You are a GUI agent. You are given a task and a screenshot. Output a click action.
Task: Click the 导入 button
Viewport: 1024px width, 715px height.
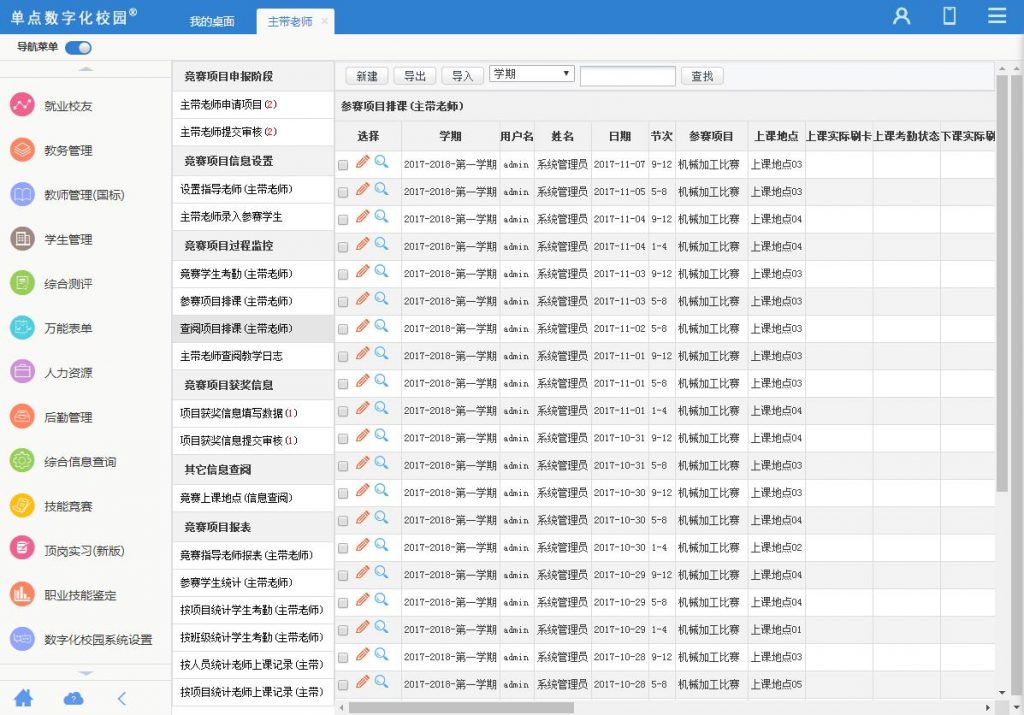click(462, 76)
